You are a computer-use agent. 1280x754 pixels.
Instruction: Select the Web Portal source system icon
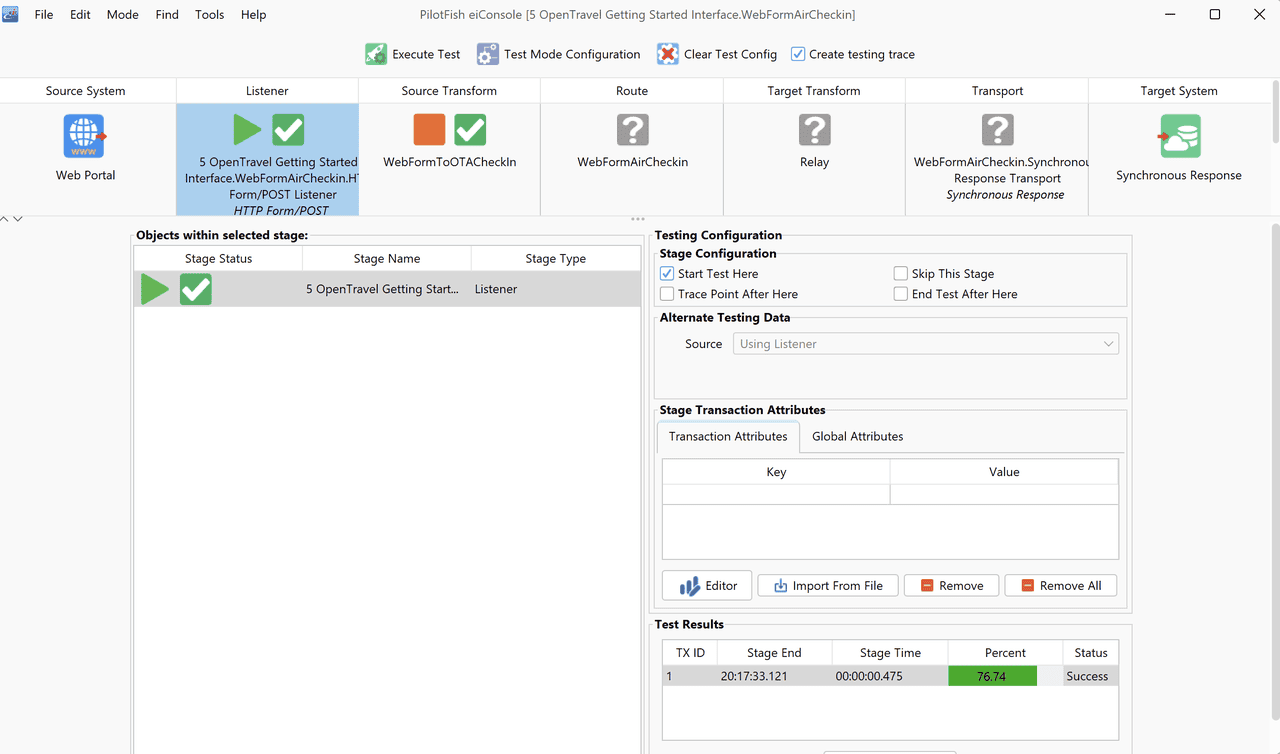coord(85,136)
